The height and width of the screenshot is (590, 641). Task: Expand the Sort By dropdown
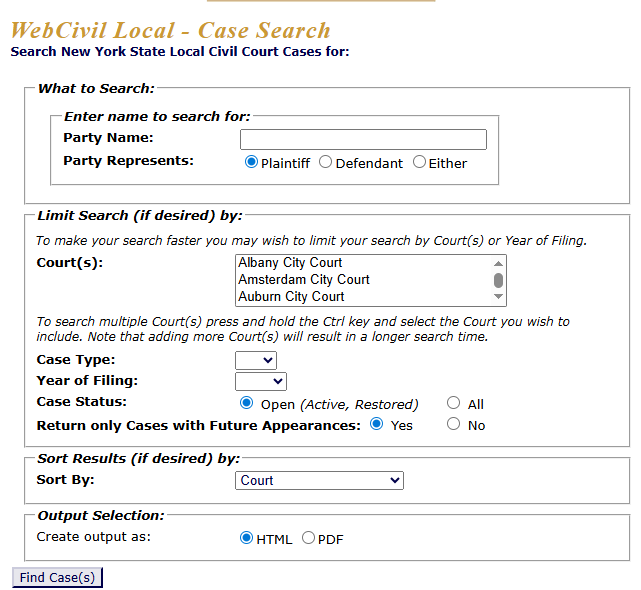coord(320,481)
